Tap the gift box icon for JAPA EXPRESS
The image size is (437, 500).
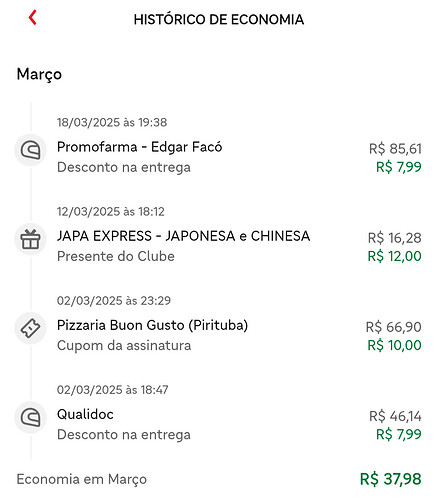click(x=31, y=240)
